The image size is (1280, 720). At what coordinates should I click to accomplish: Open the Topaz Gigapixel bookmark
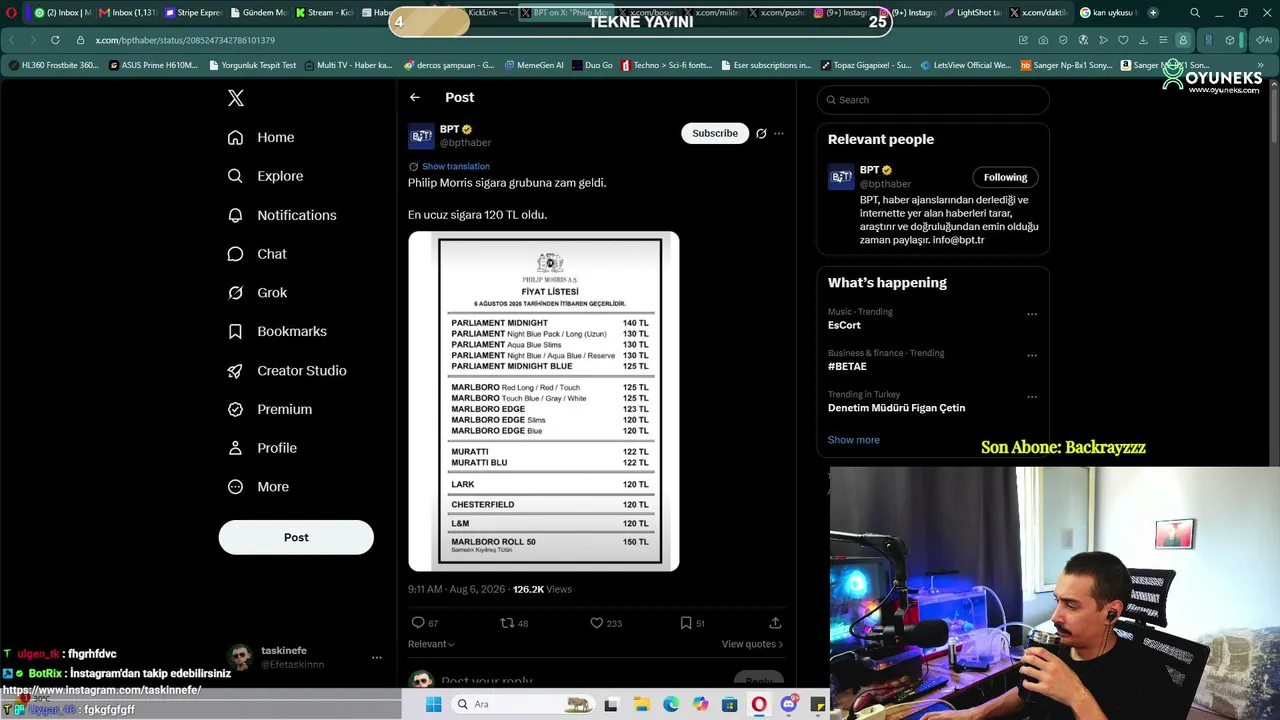[x=866, y=65]
